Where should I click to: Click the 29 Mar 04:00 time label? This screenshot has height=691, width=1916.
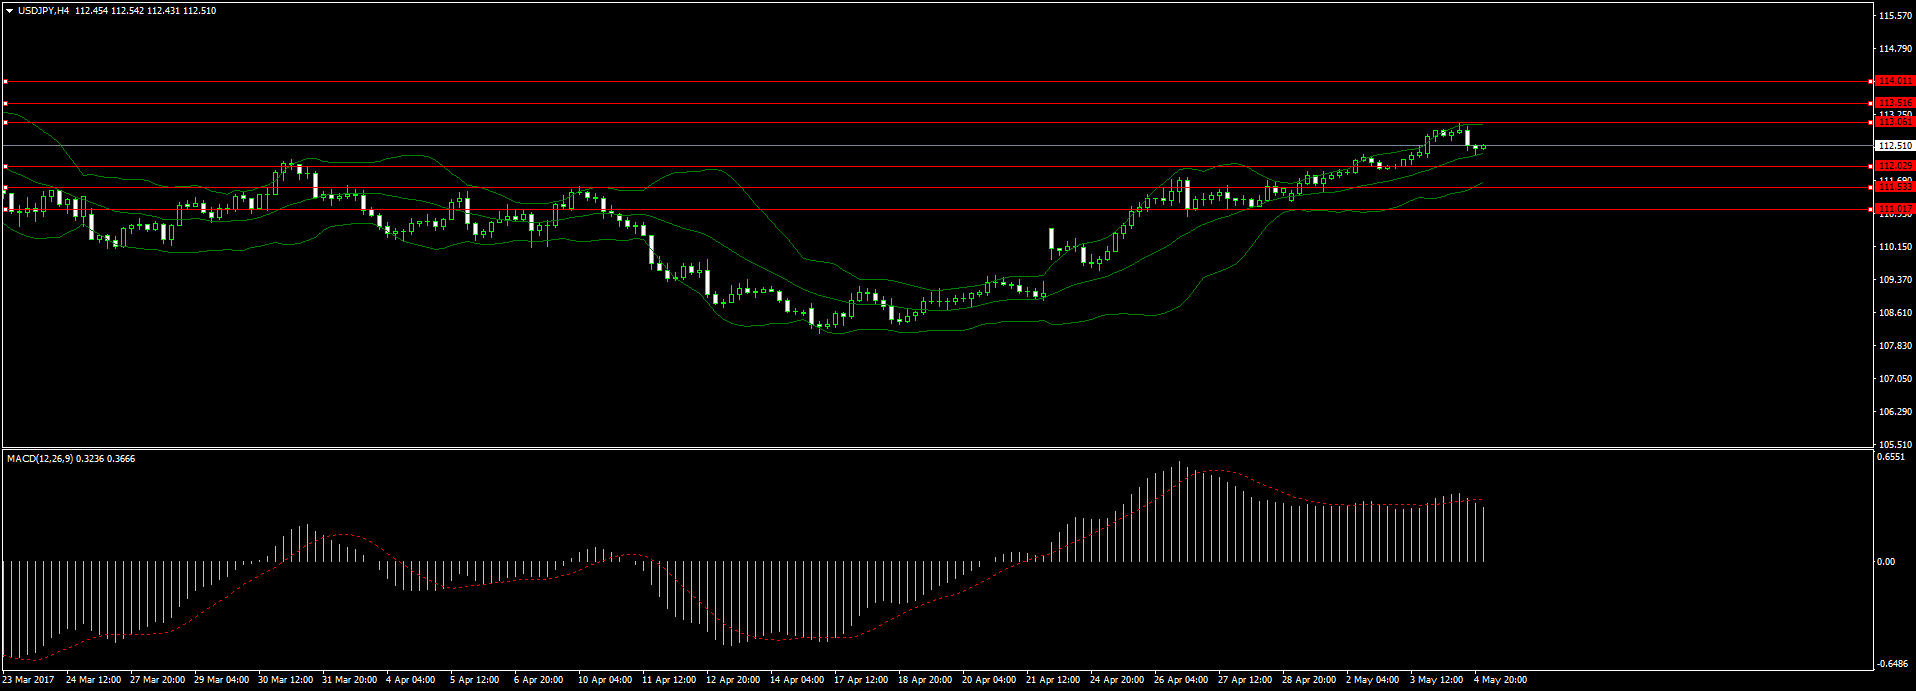[221, 680]
